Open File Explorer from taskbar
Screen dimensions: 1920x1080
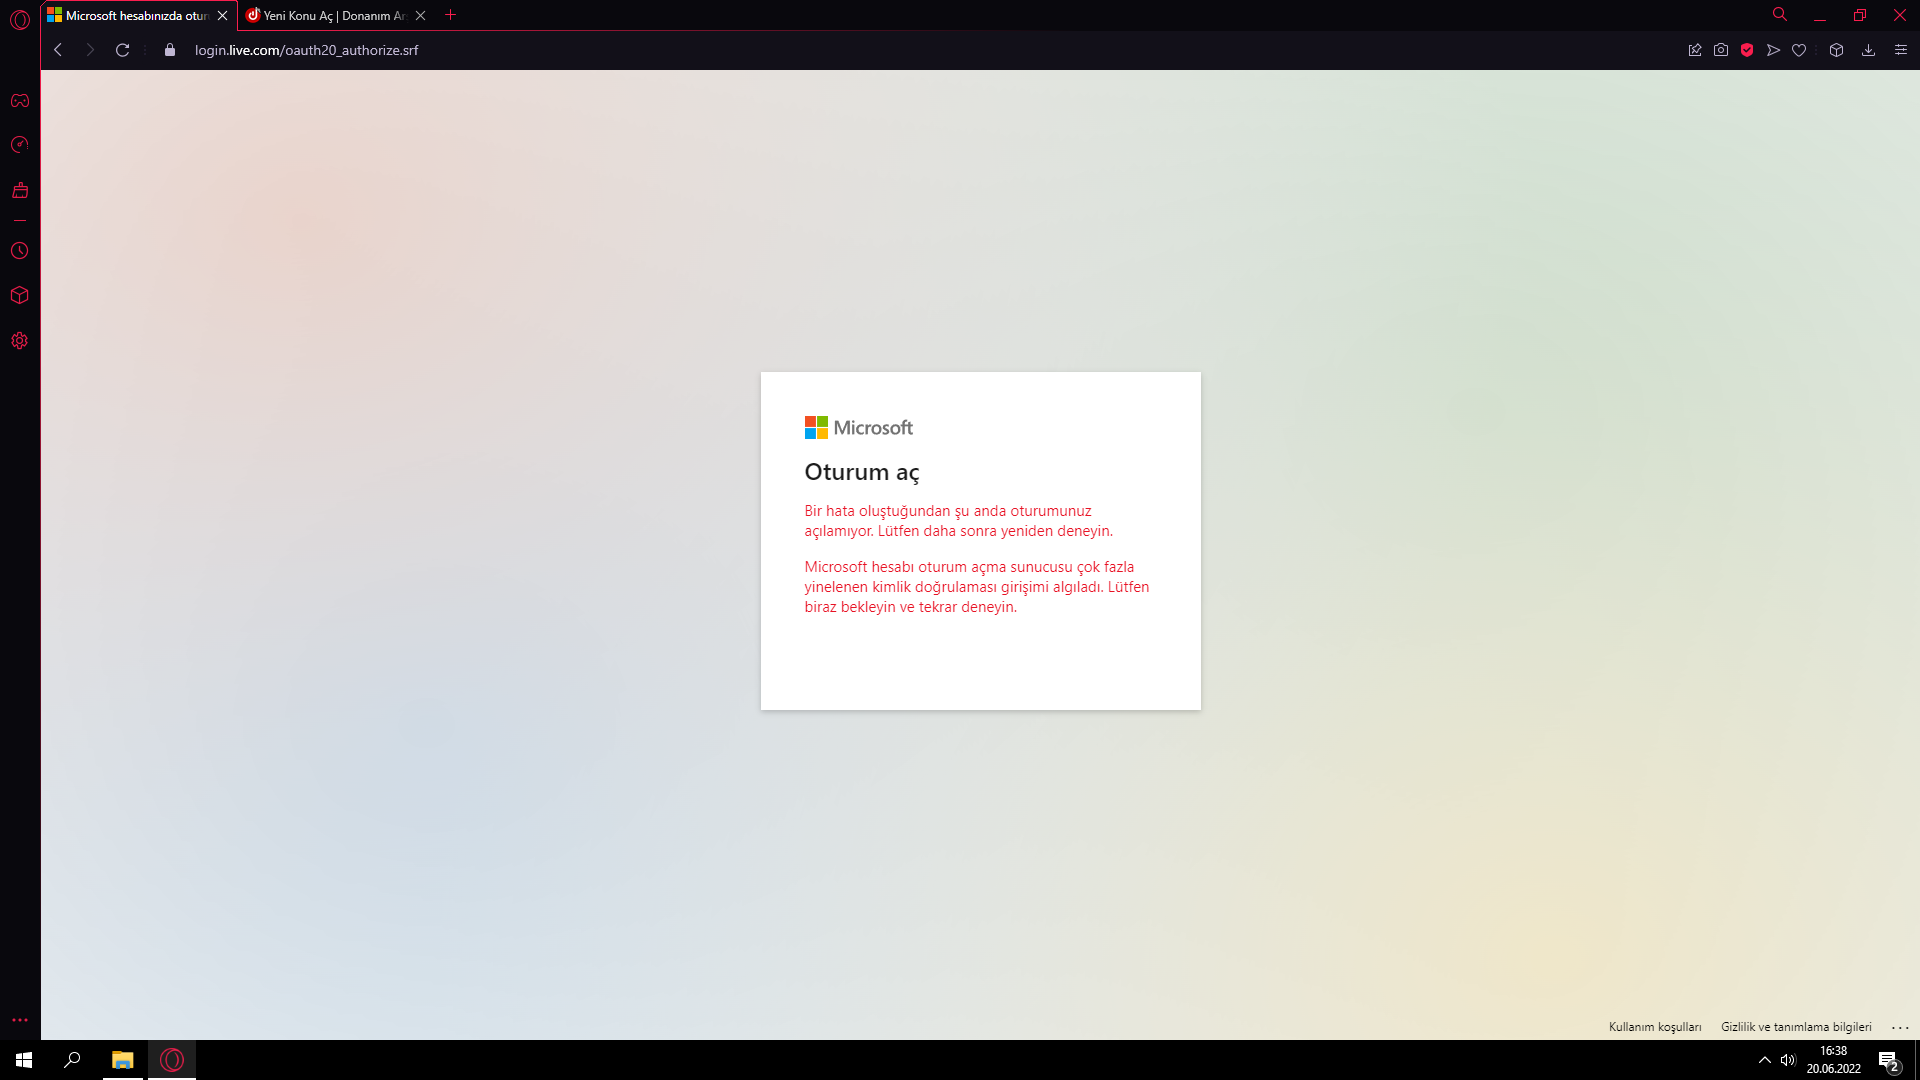pyautogui.click(x=122, y=1060)
